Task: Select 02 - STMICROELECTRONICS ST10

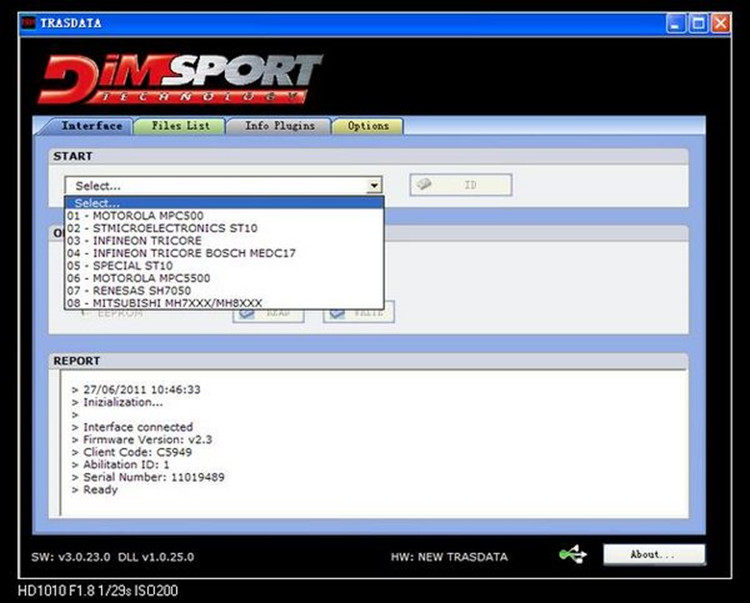Action: point(224,228)
